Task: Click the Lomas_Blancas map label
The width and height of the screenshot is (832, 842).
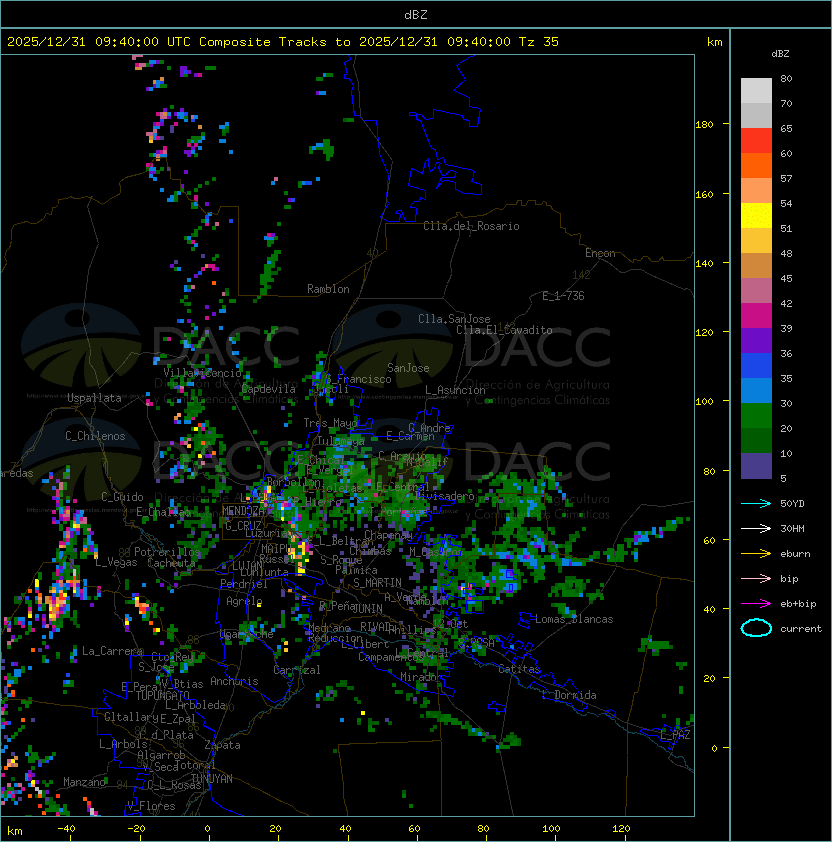Action: coord(574,619)
